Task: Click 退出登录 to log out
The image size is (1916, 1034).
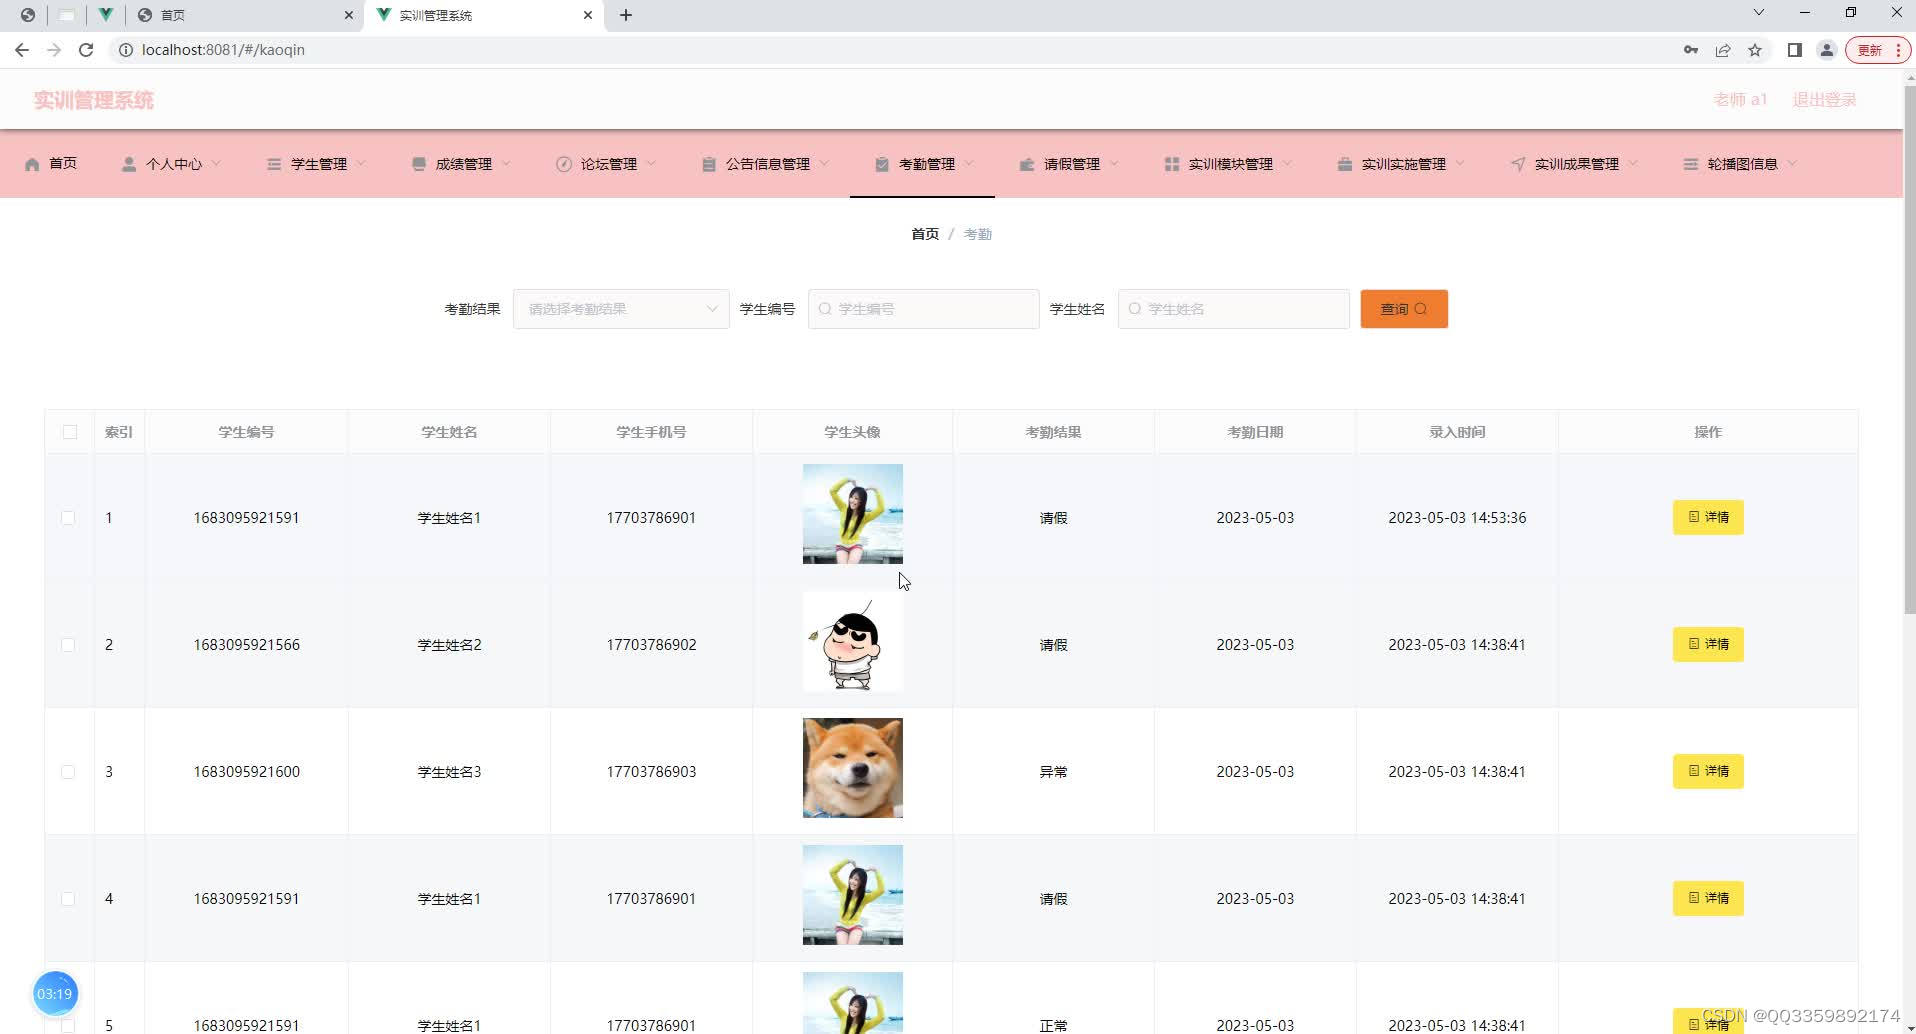Action: [x=1824, y=100]
